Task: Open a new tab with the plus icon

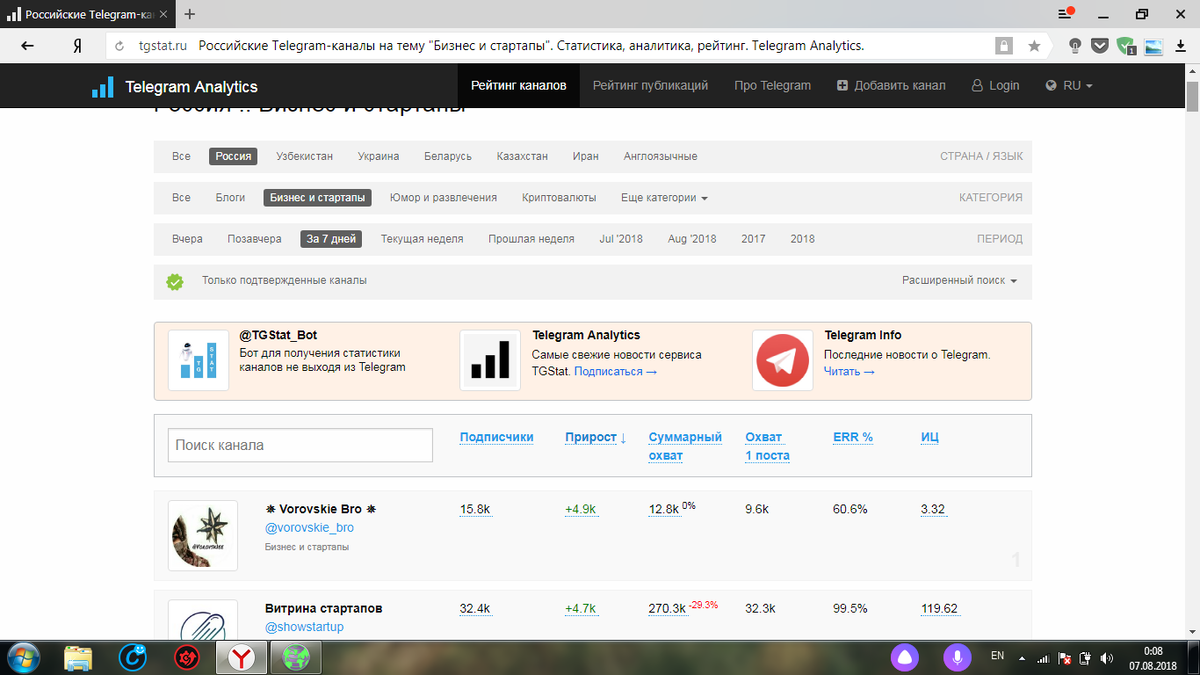Action: point(190,14)
